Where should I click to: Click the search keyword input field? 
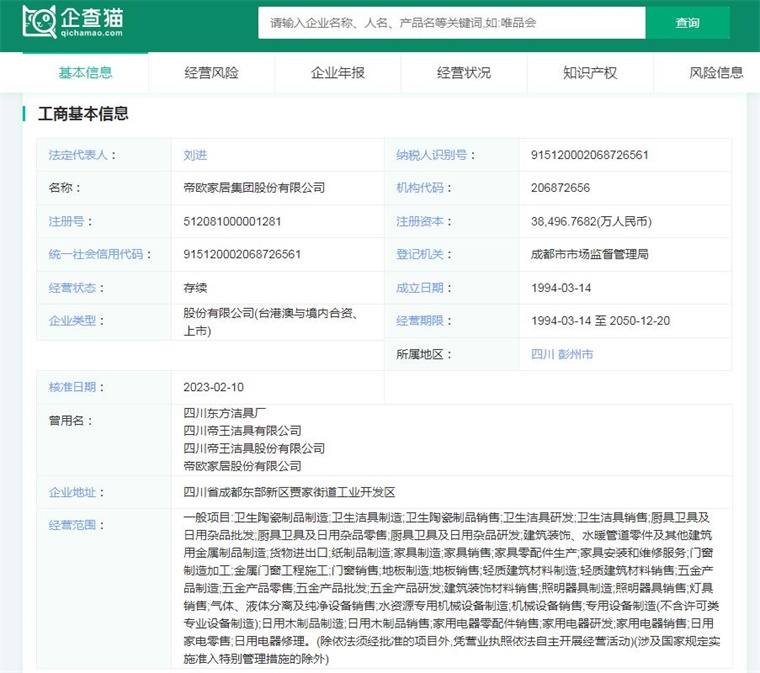click(451, 22)
